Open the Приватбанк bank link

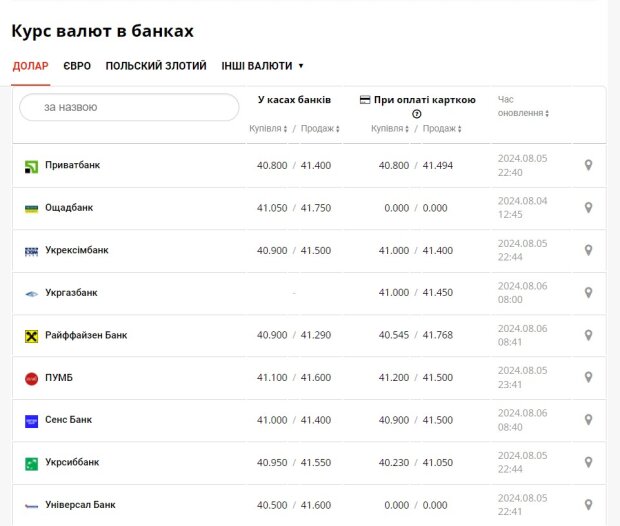click(x=72, y=165)
